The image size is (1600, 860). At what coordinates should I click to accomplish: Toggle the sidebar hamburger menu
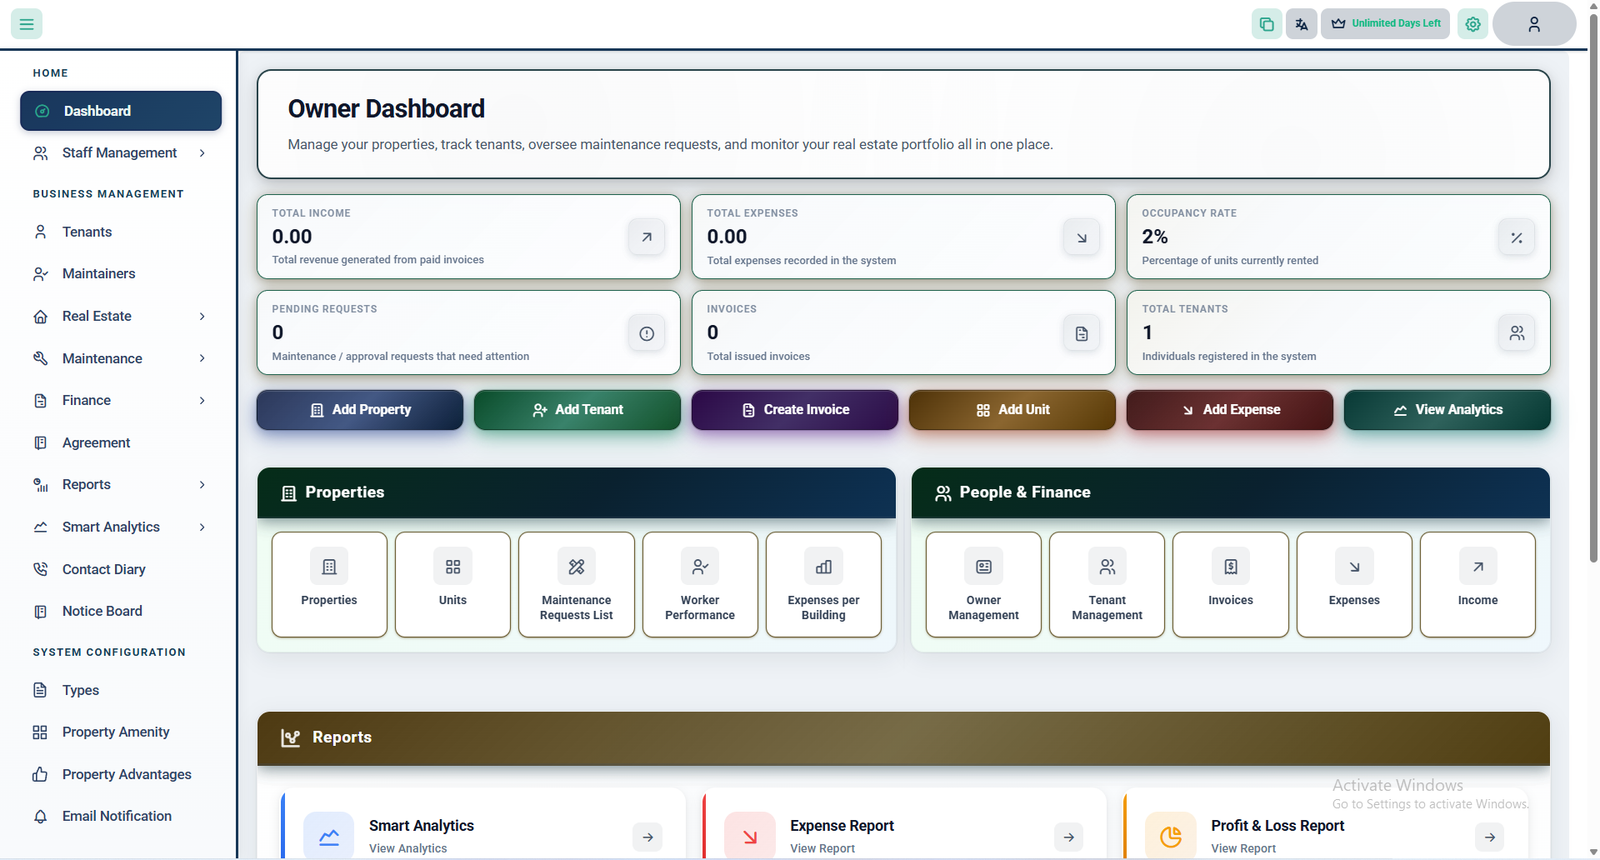pos(27,23)
